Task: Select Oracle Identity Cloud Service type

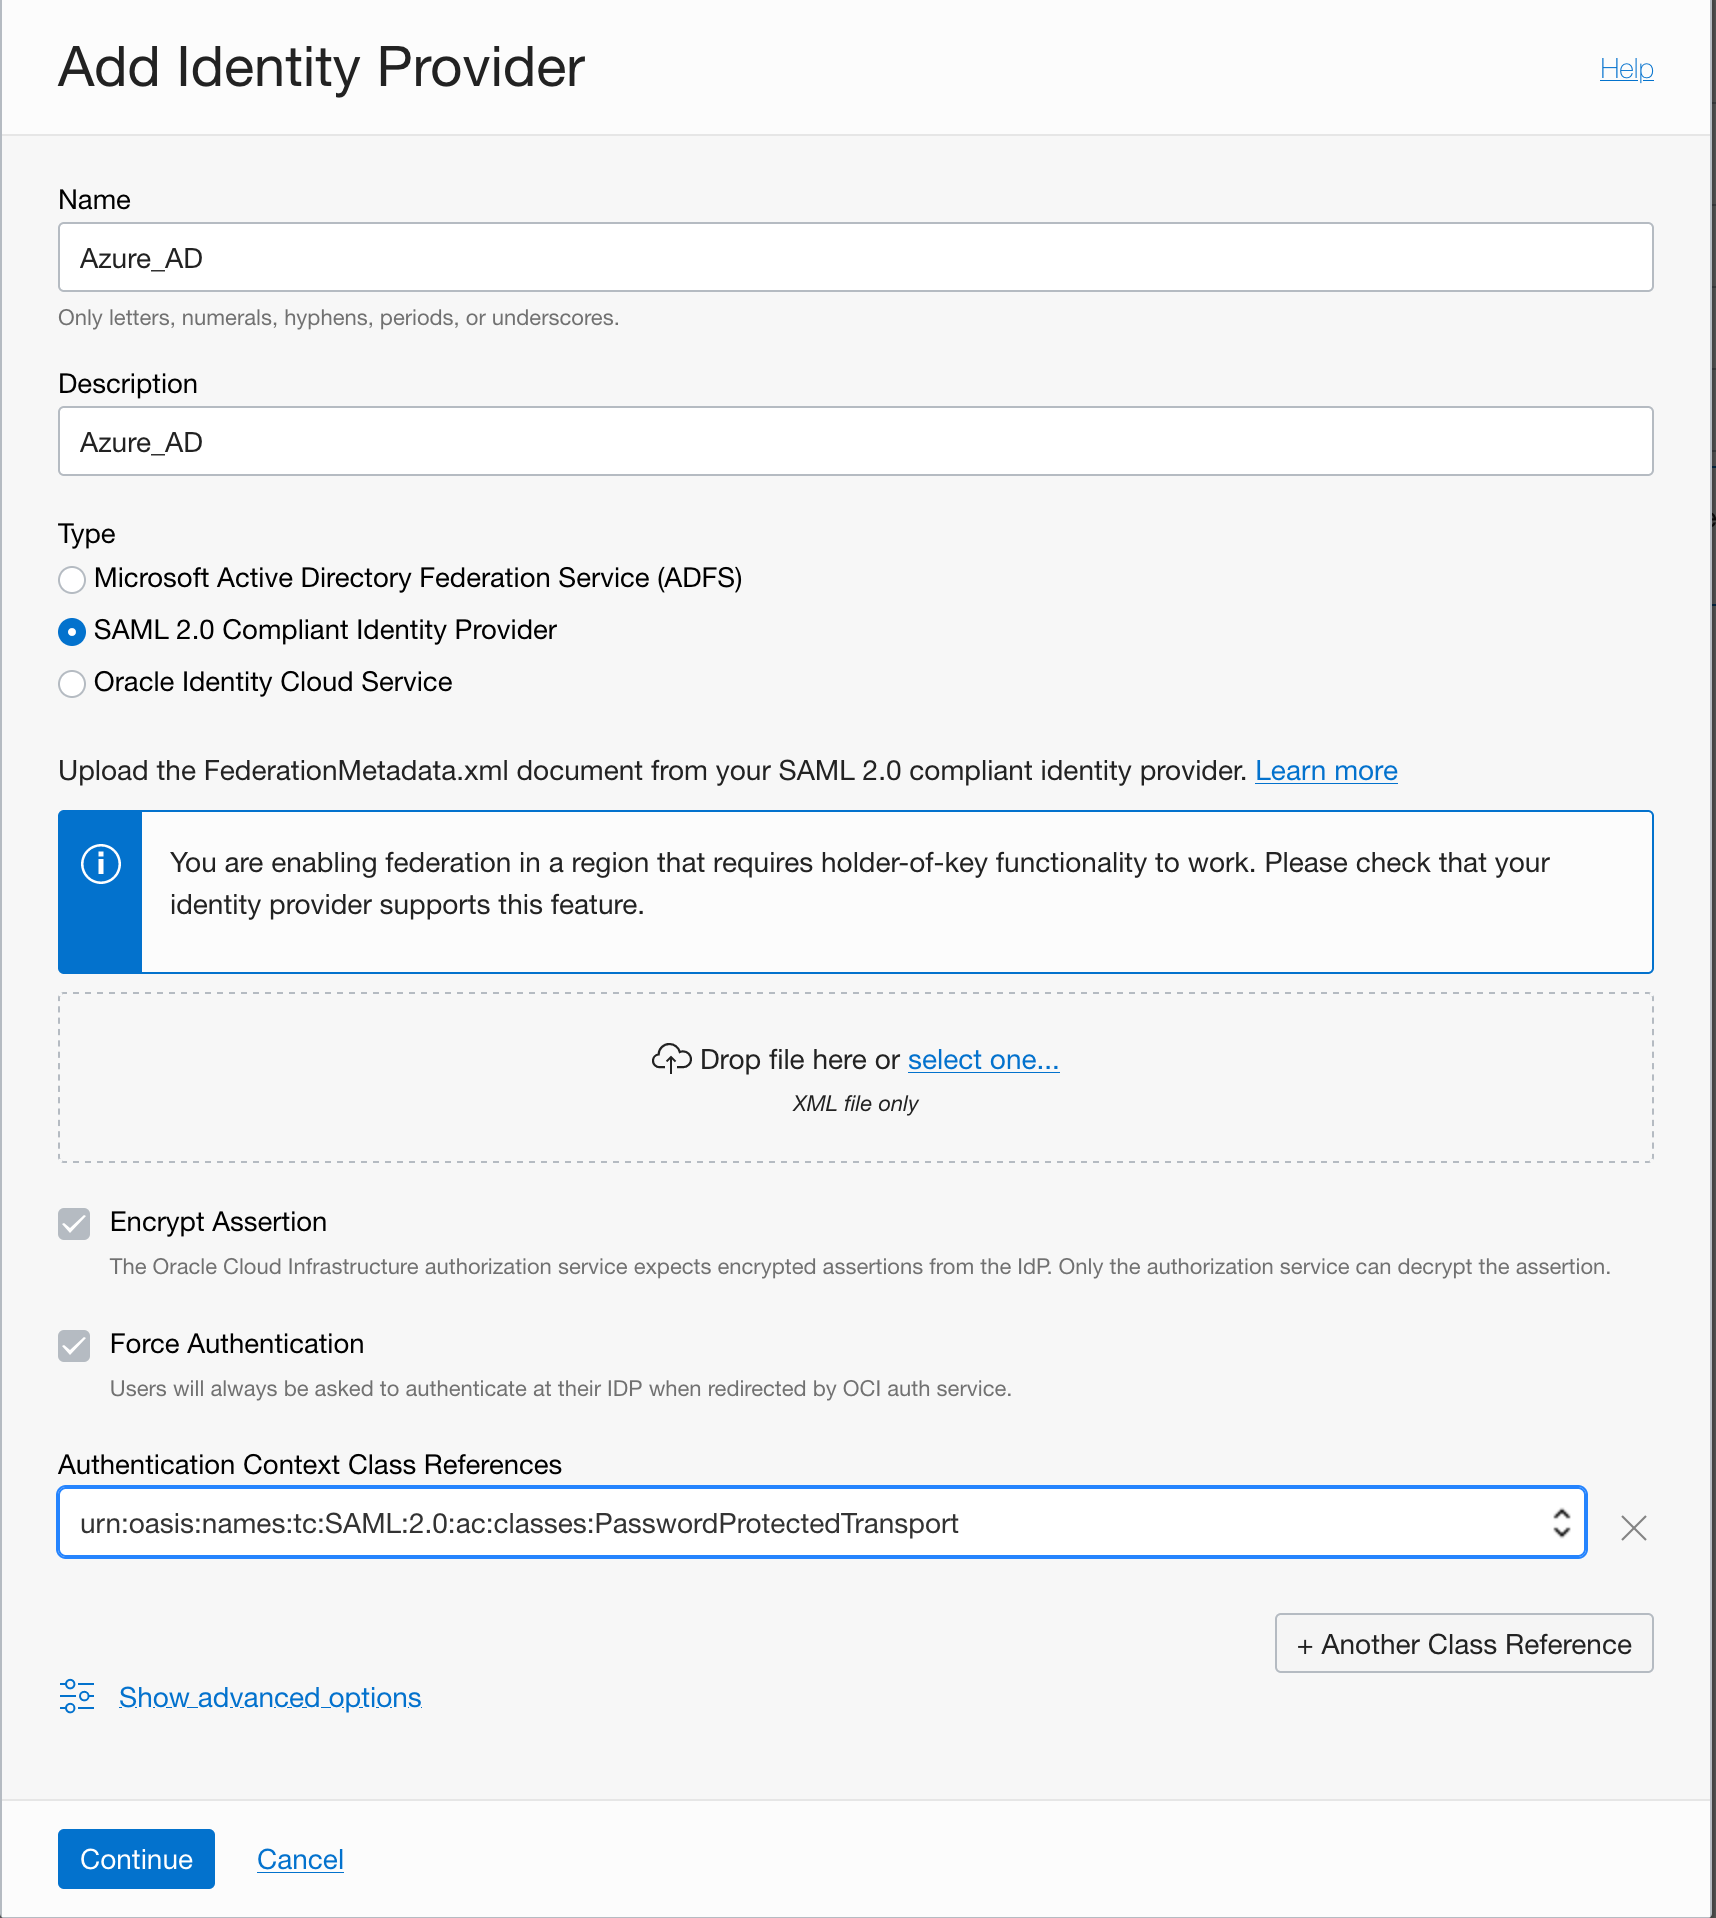Action: pyautogui.click(x=71, y=684)
